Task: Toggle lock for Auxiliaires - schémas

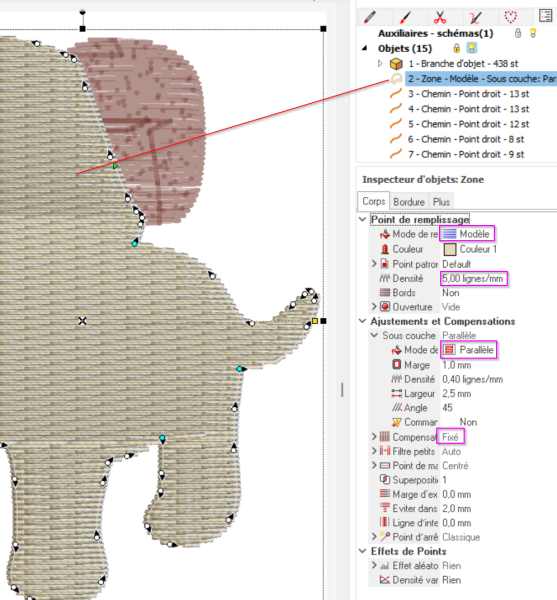Action: point(518,33)
